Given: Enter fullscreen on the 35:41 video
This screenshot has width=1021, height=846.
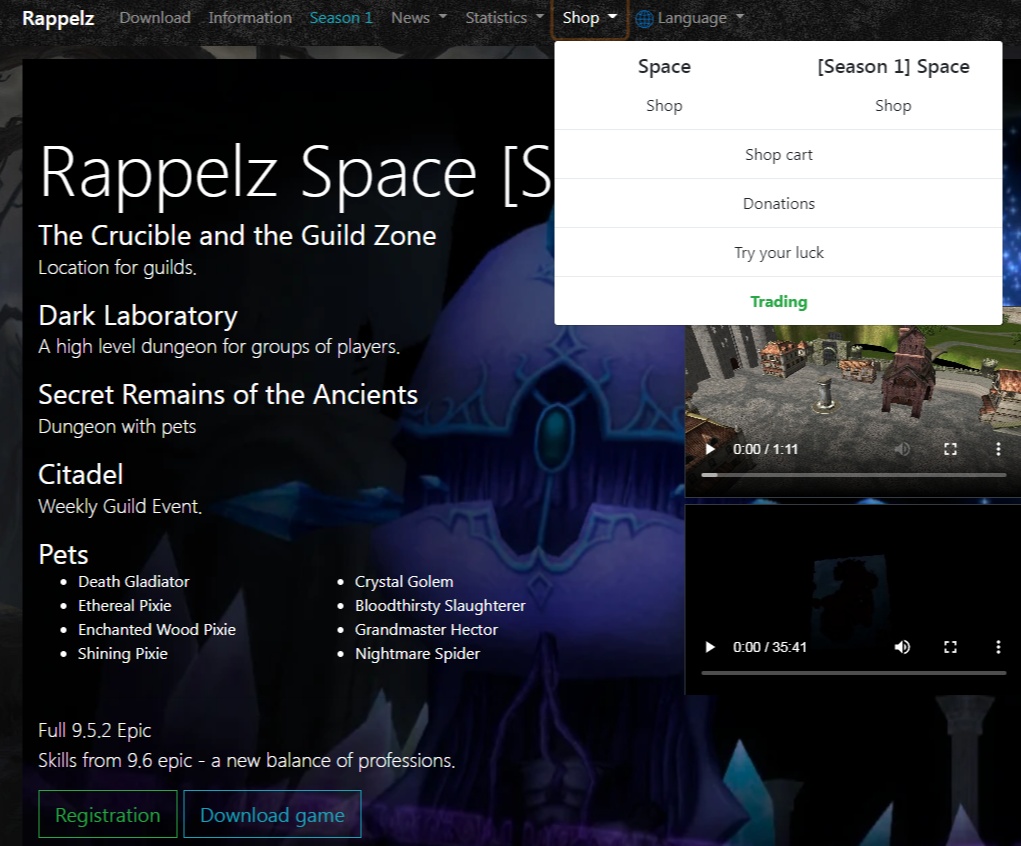Looking at the screenshot, I should [951, 647].
